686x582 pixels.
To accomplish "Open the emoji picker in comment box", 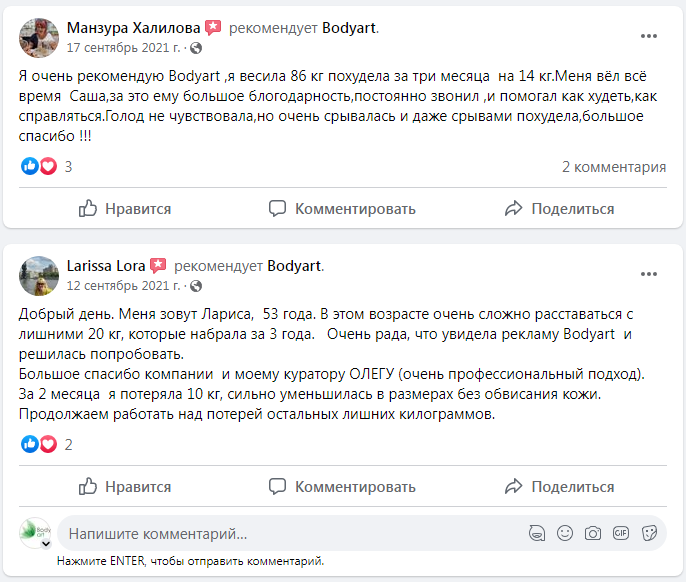I will (x=565, y=533).
